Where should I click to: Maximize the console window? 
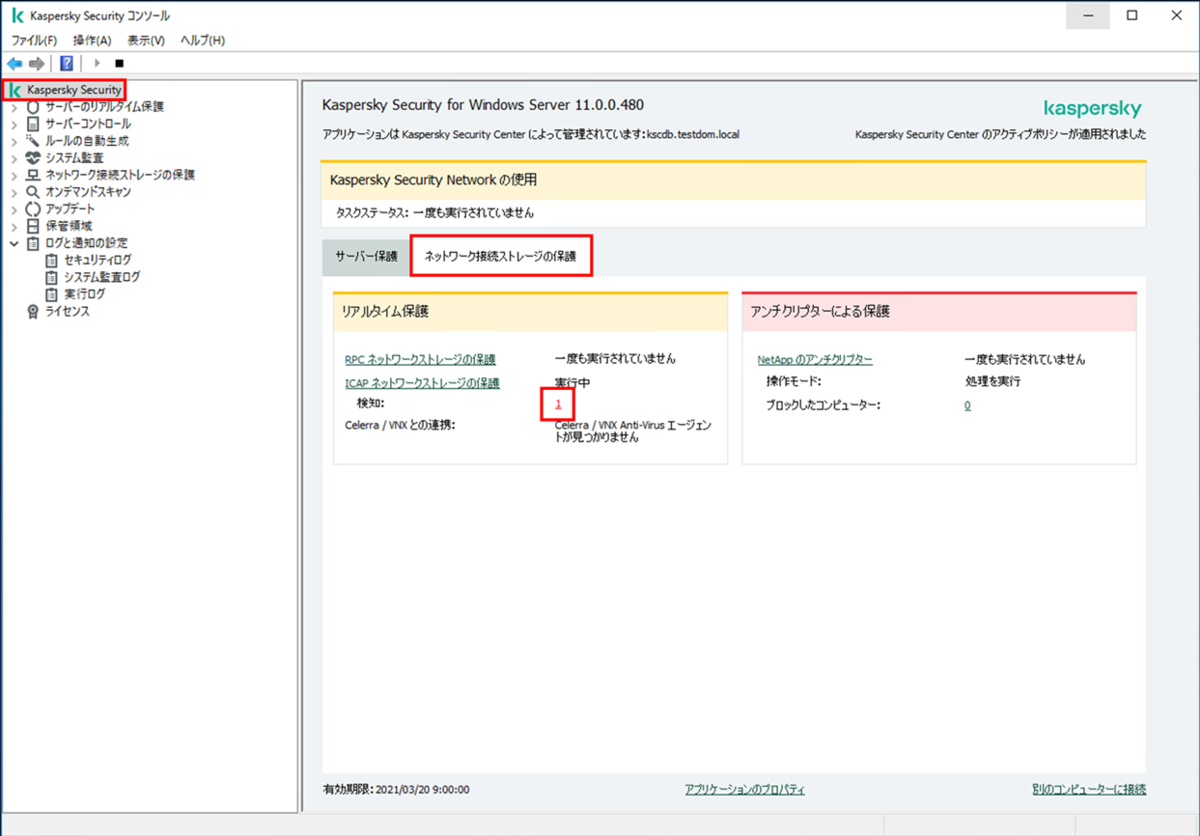pos(1132,15)
